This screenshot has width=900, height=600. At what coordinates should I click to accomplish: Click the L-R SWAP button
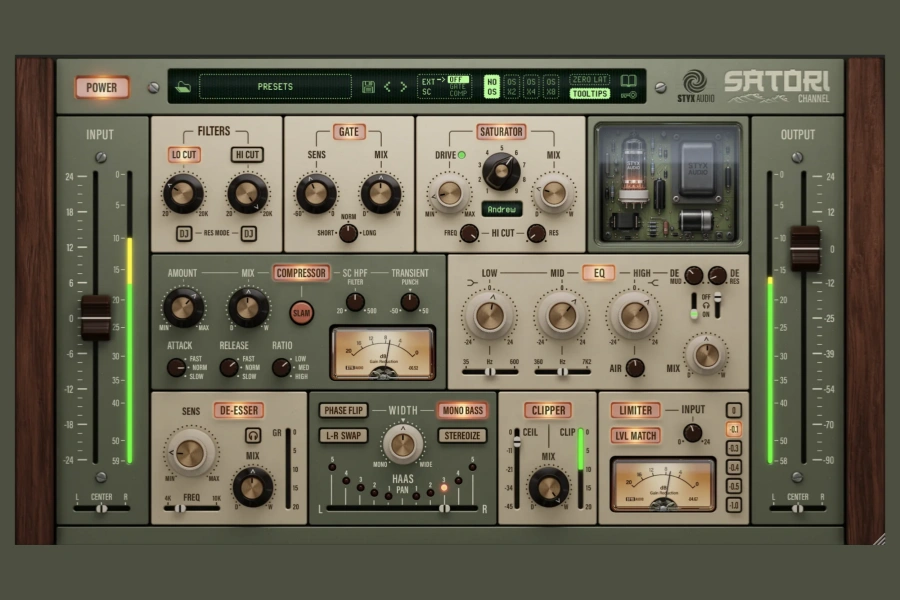point(343,435)
